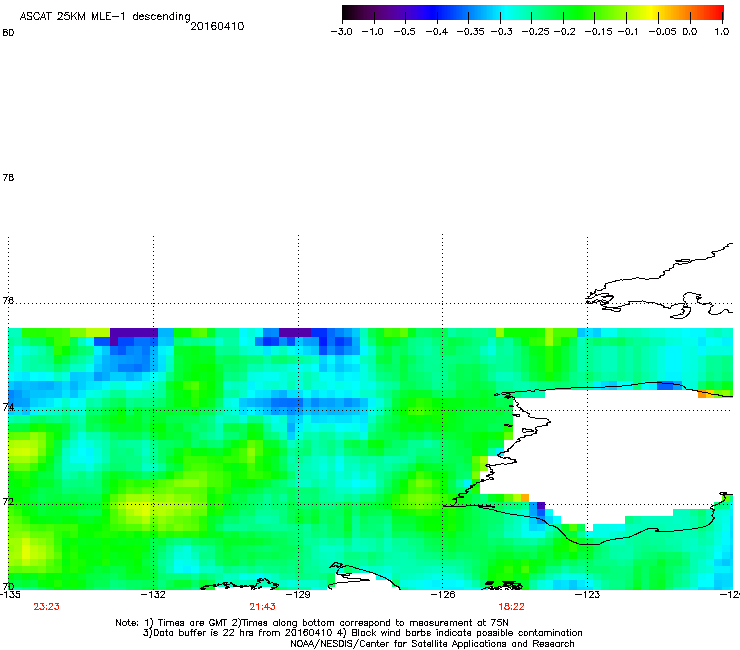Viewport: 740px width, 650px height.
Task: Click the ASCAT 25KM MLE-1 descending title
Action: (x=105, y=17)
